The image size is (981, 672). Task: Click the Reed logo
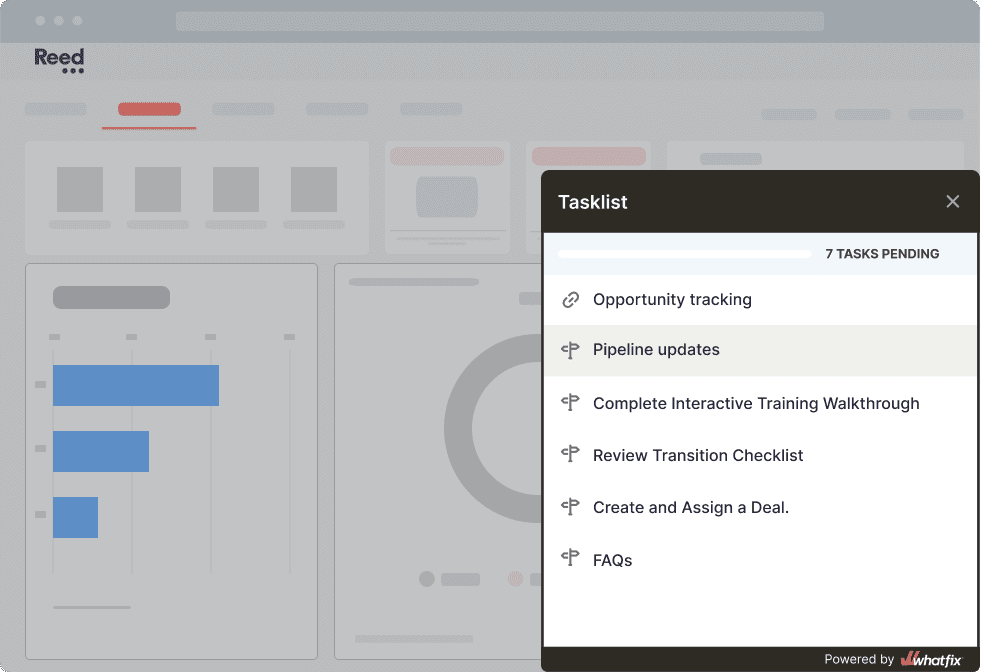click(59, 60)
